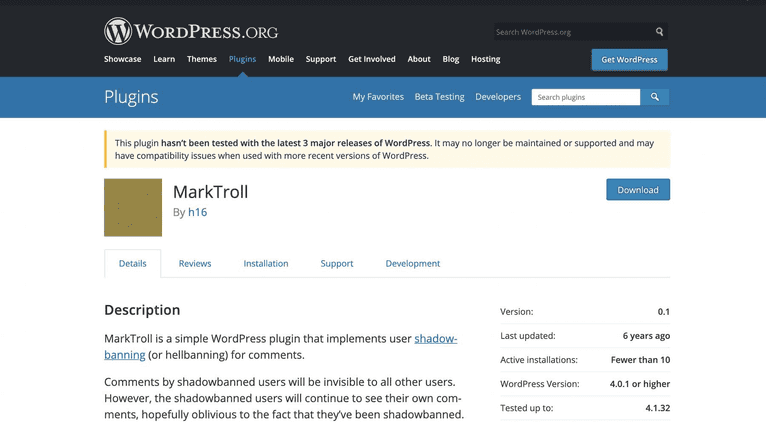Select the Support tab
Viewport: 766px width, 426px height.
pyautogui.click(x=337, y=263)
